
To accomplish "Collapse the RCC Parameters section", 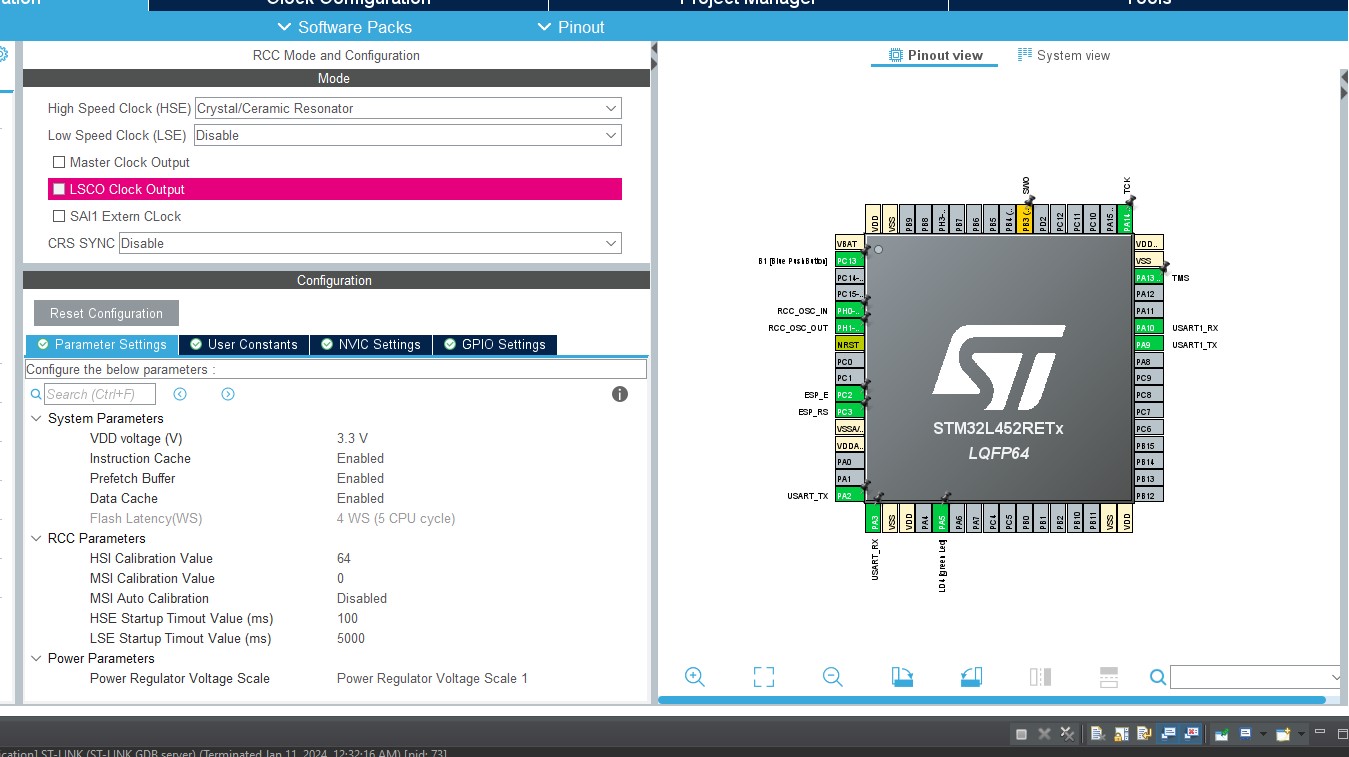I will [36, 538].
